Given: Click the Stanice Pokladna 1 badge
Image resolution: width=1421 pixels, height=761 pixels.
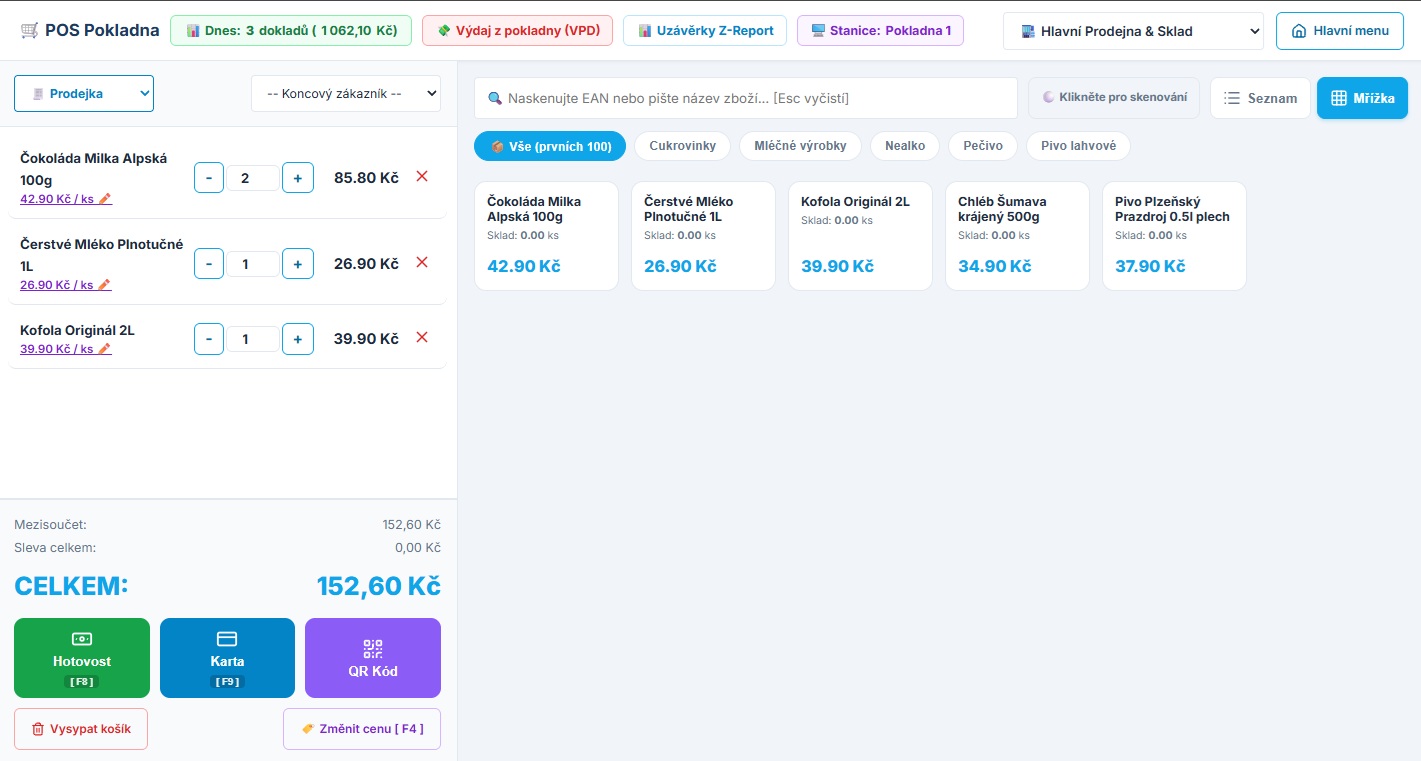Looking at the screenshot, I should click(x=880, y=30).
